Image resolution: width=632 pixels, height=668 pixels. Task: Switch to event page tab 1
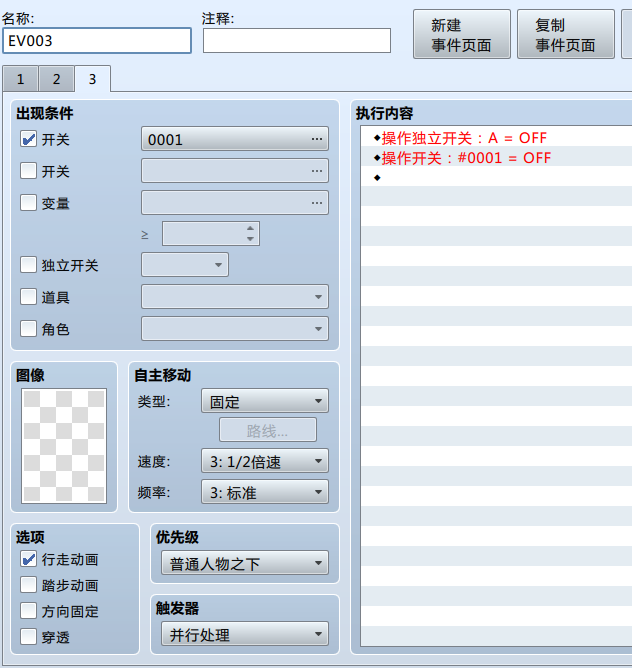coord(20,79)
